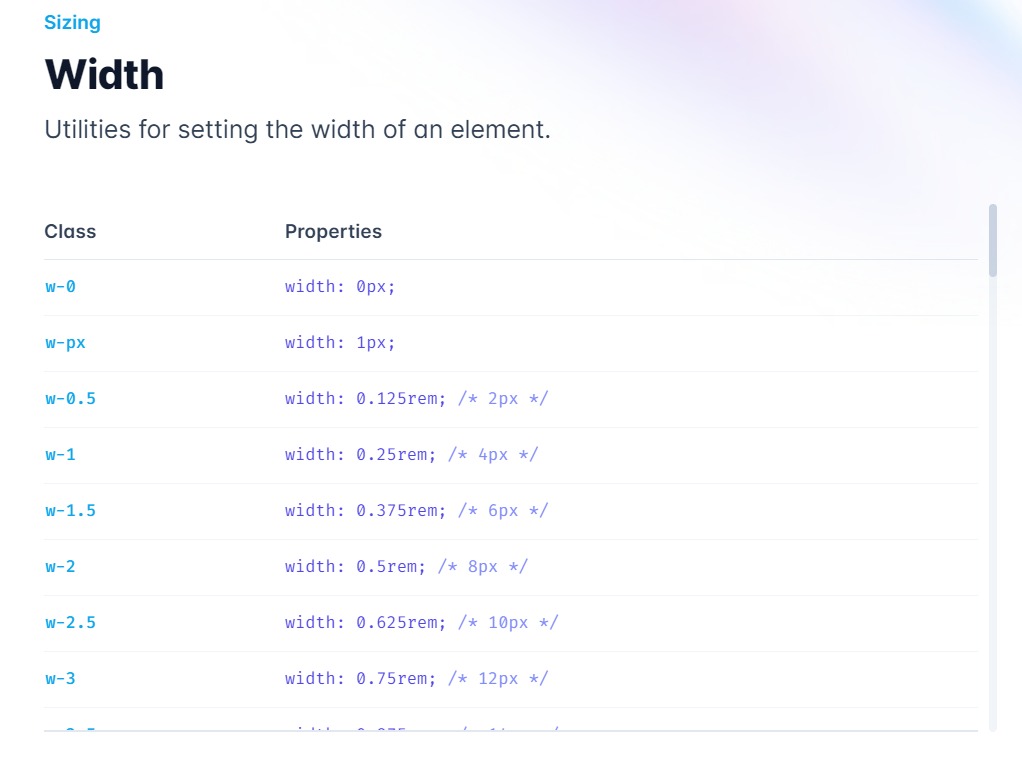Screen dimensions: 1022x768
Task: Select the w-2.5 class entry
Action: (70, 622)
